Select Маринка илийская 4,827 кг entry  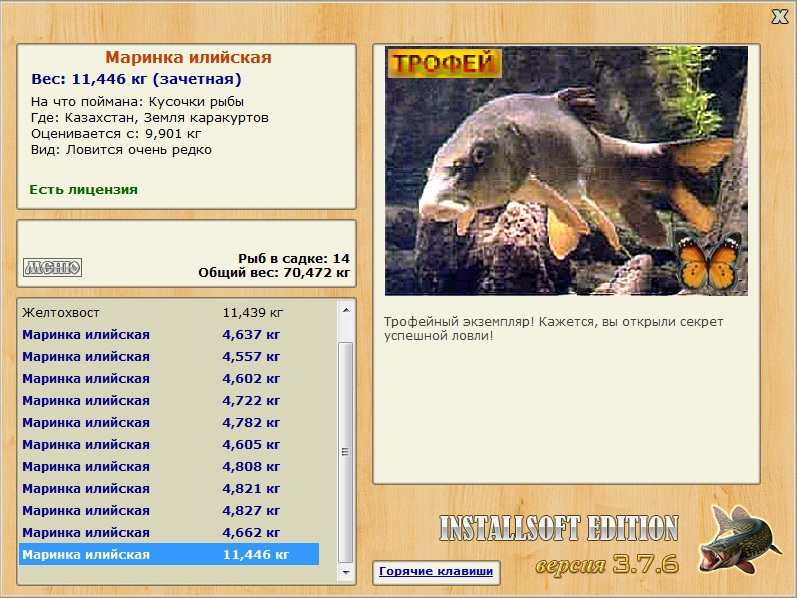tap(169, 511)
